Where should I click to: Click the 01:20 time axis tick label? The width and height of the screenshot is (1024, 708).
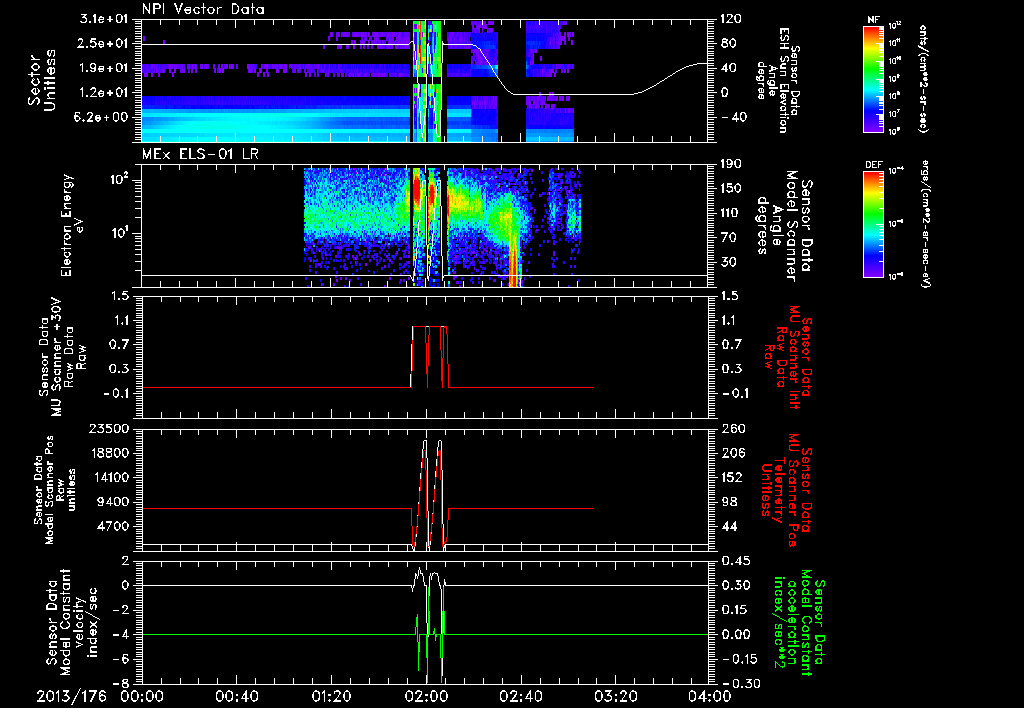tap(331, 696)
